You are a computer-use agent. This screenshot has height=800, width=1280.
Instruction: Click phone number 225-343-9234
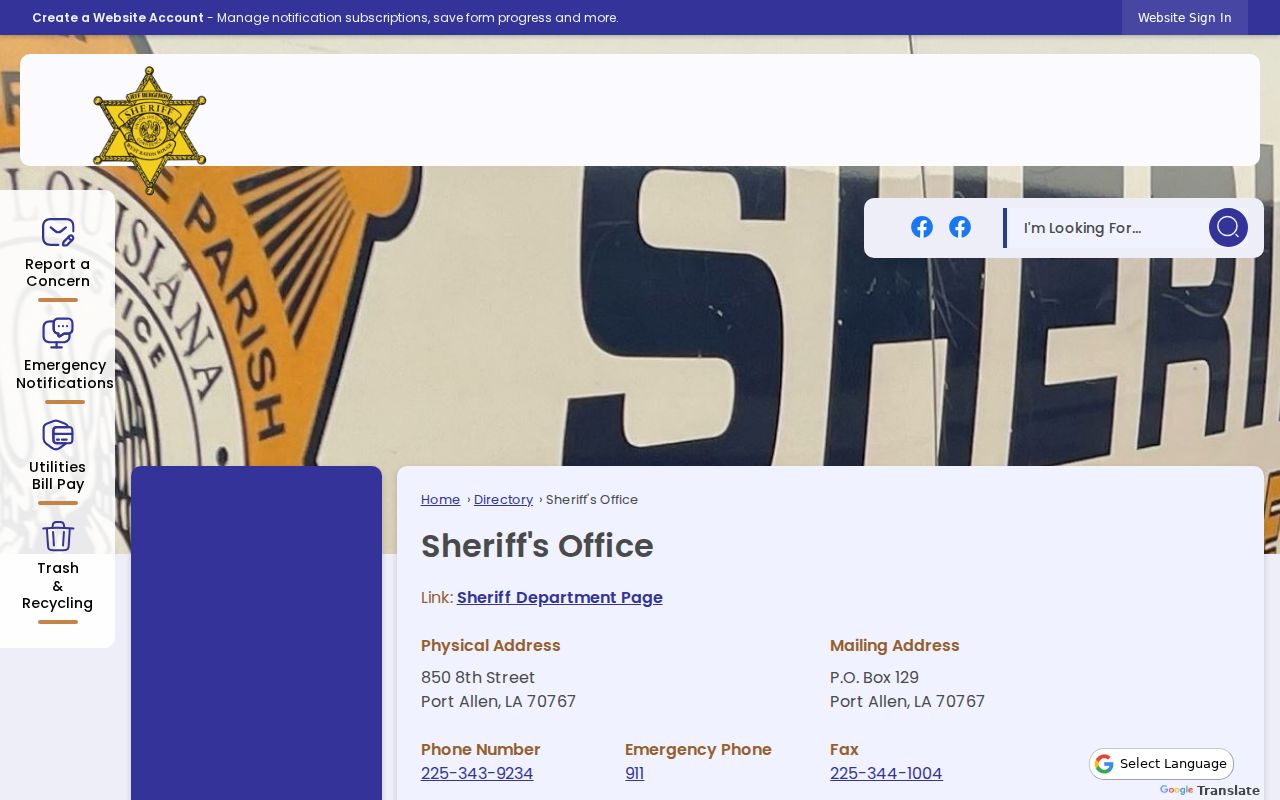[x=477, y=774]
